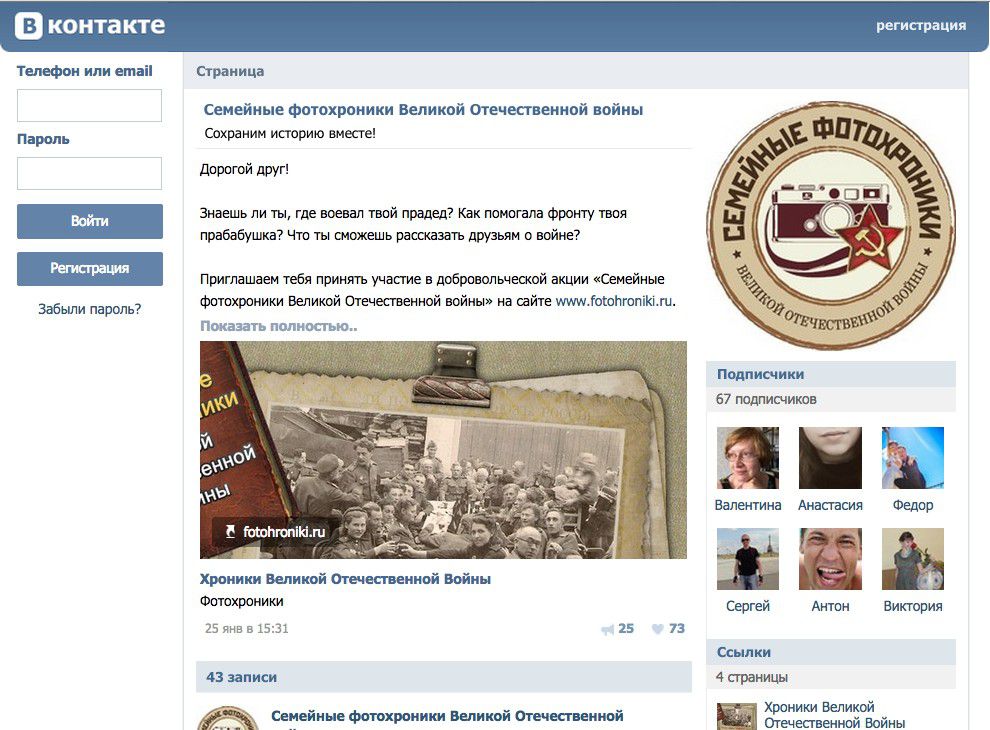
Task: Like the post via heart icon
Action: click(x=658, y=629)
